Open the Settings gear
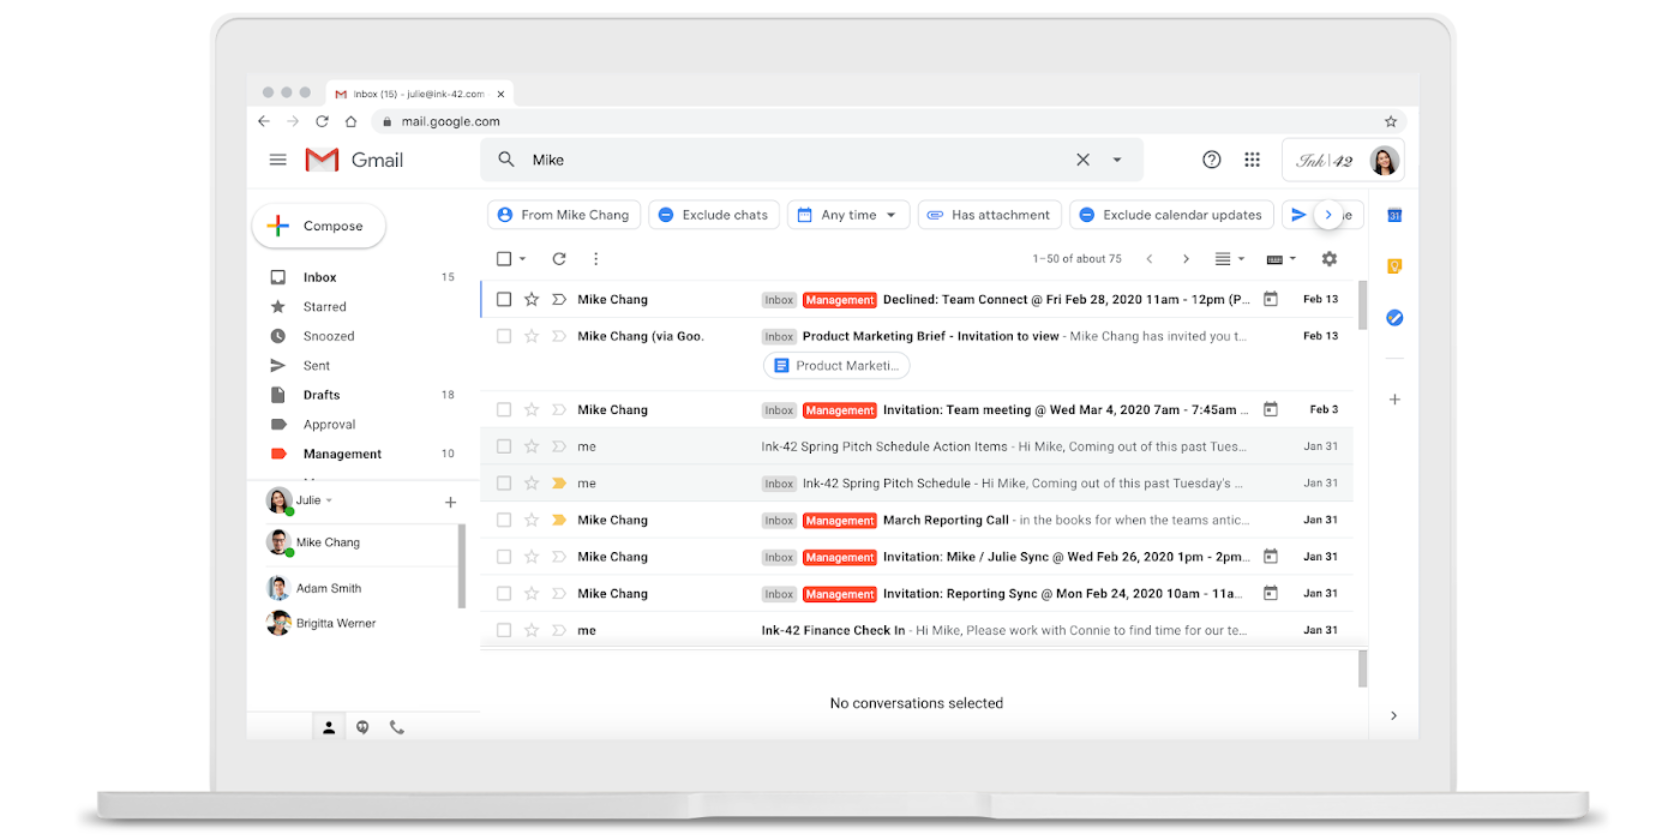 pos(1328,259)
